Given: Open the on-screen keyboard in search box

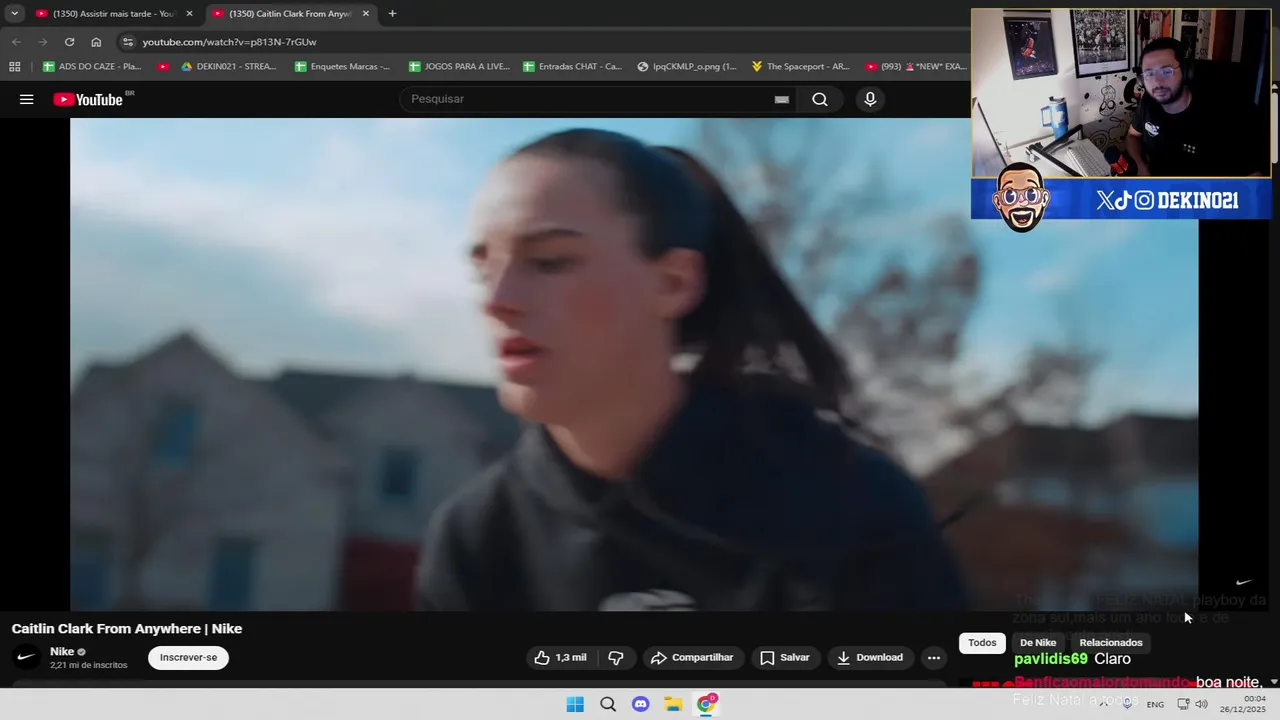Looking at the screenshot, I should pyautogui.click(x=782, y=99).
